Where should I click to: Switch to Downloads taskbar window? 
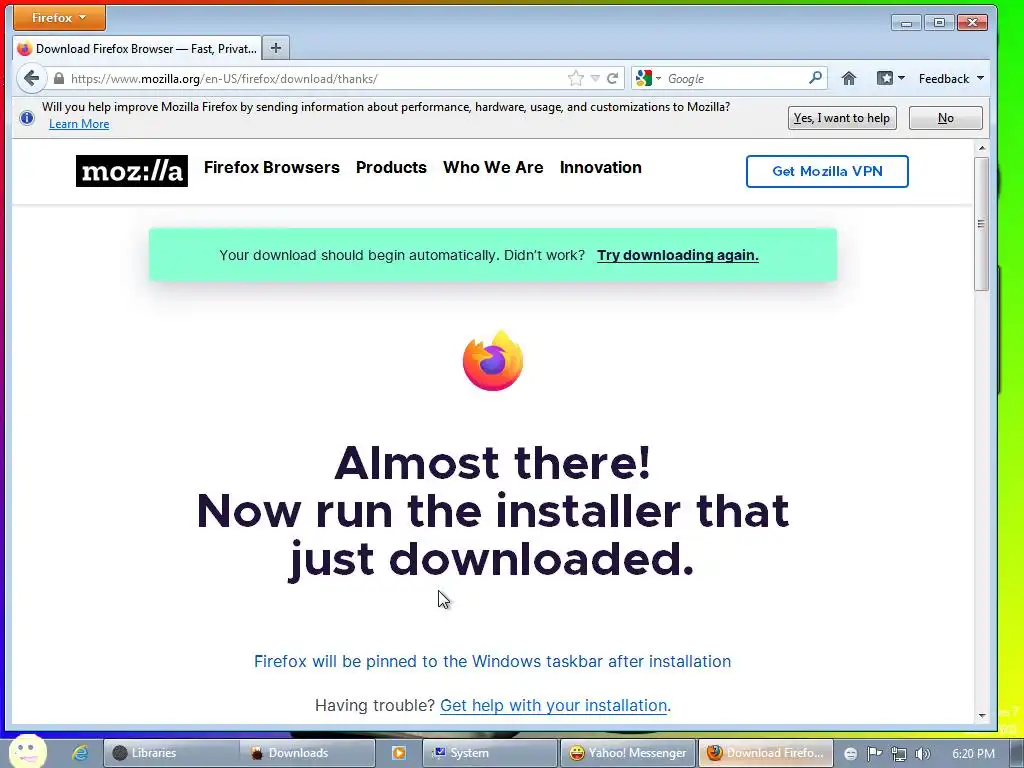tap(308, 753)
